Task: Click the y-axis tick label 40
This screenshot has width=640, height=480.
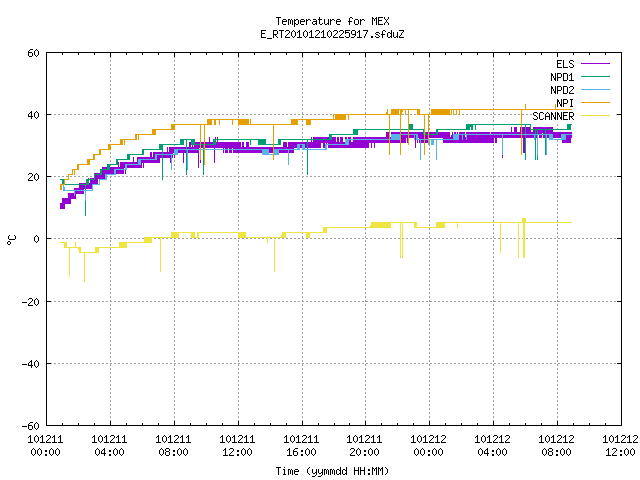Action: [33, 115]
